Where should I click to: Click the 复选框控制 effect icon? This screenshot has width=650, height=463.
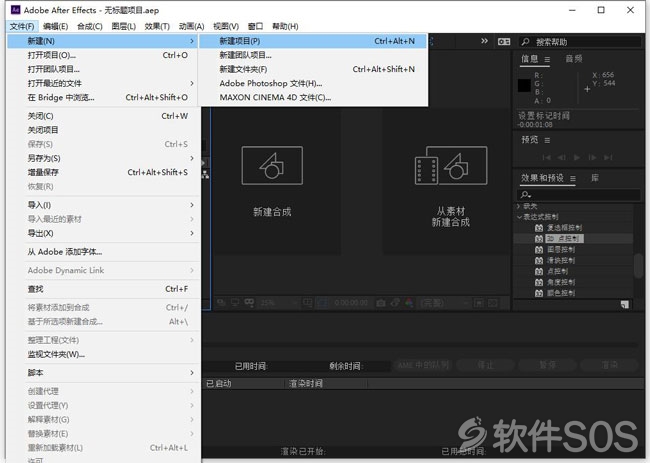click(538, 228)
